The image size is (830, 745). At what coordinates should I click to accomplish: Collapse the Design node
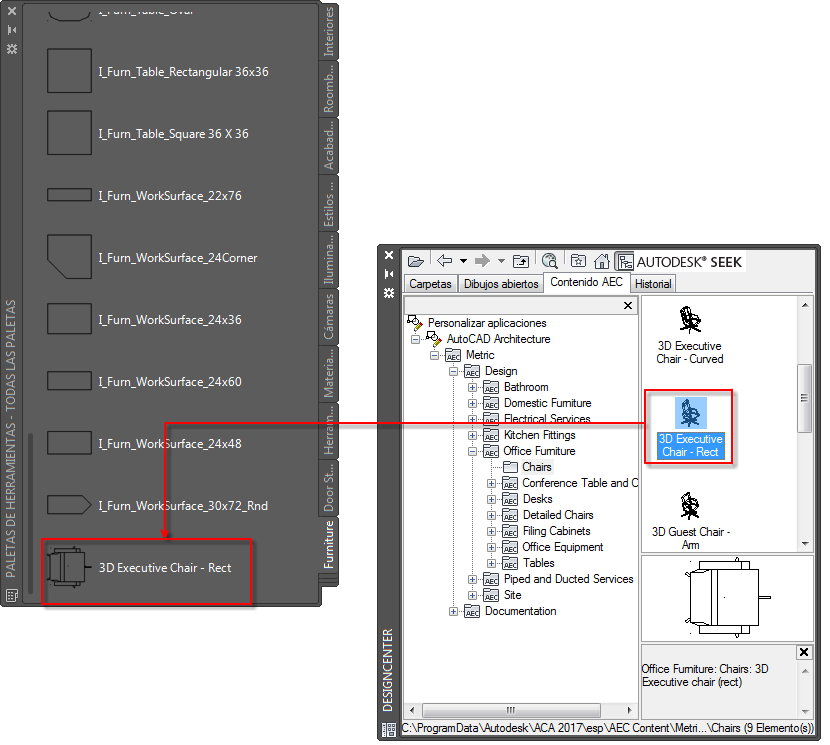coord(454,371)
